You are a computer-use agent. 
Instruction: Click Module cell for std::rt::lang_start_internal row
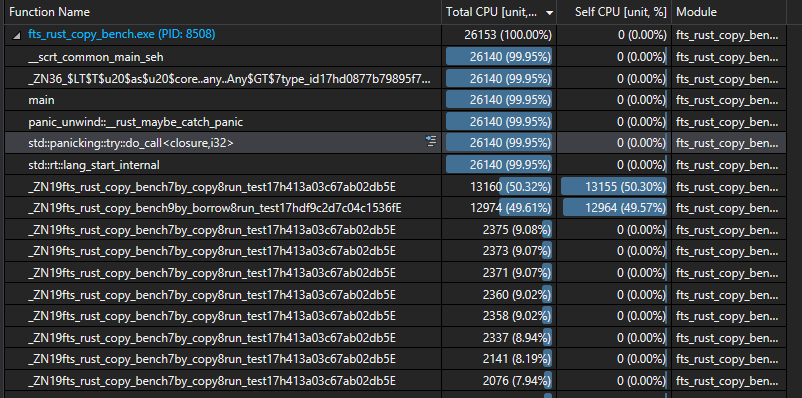pyautogui.click(x=728, y=165)
